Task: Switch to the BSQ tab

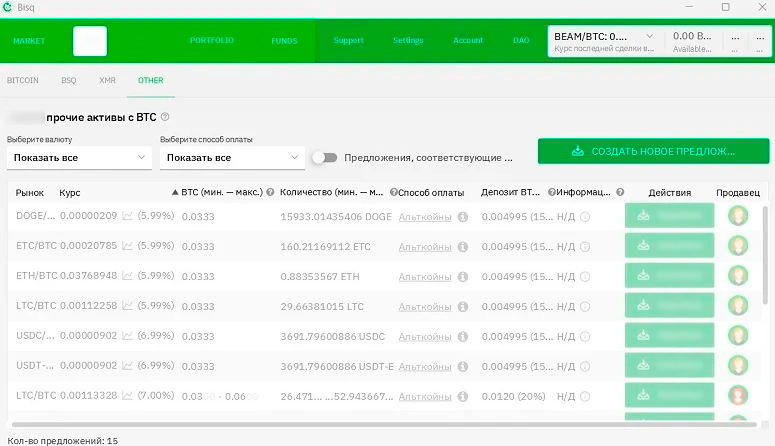Action: (x=68, y=80)
